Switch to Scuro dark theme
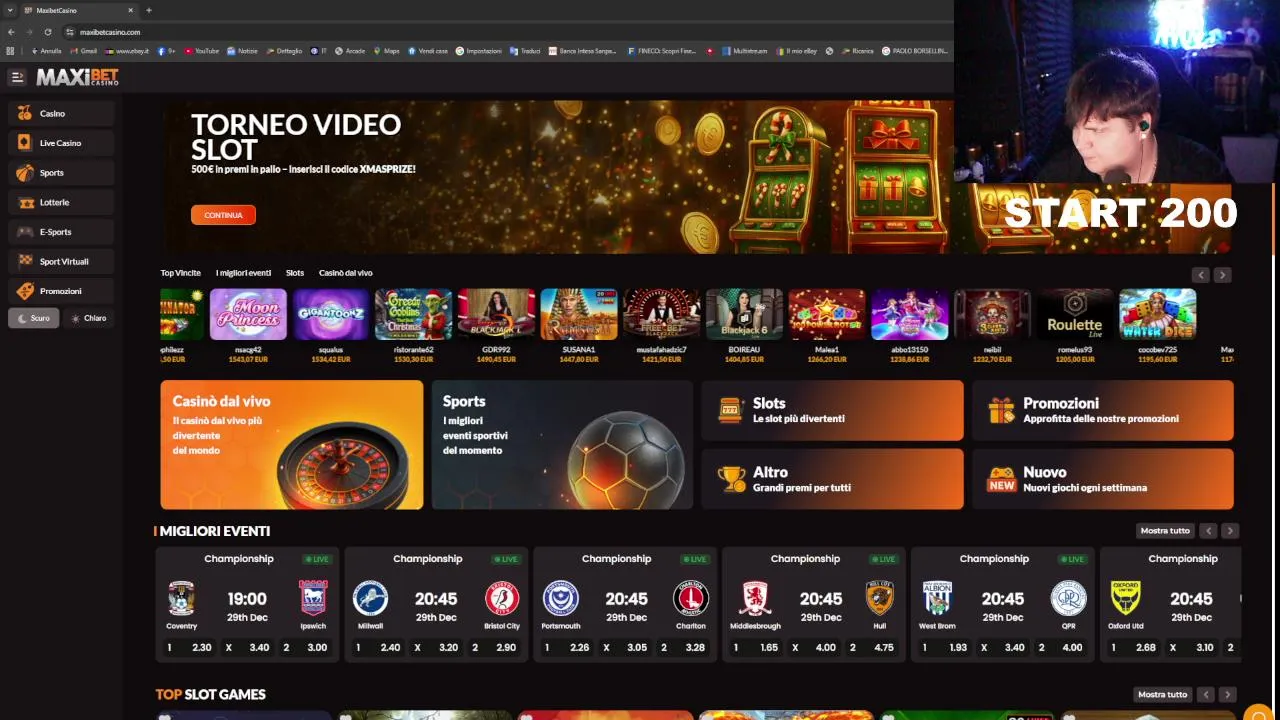Image resolution: width=1280 pixels, height=720 pixels. pyautogui.click(x=33, y=318)
